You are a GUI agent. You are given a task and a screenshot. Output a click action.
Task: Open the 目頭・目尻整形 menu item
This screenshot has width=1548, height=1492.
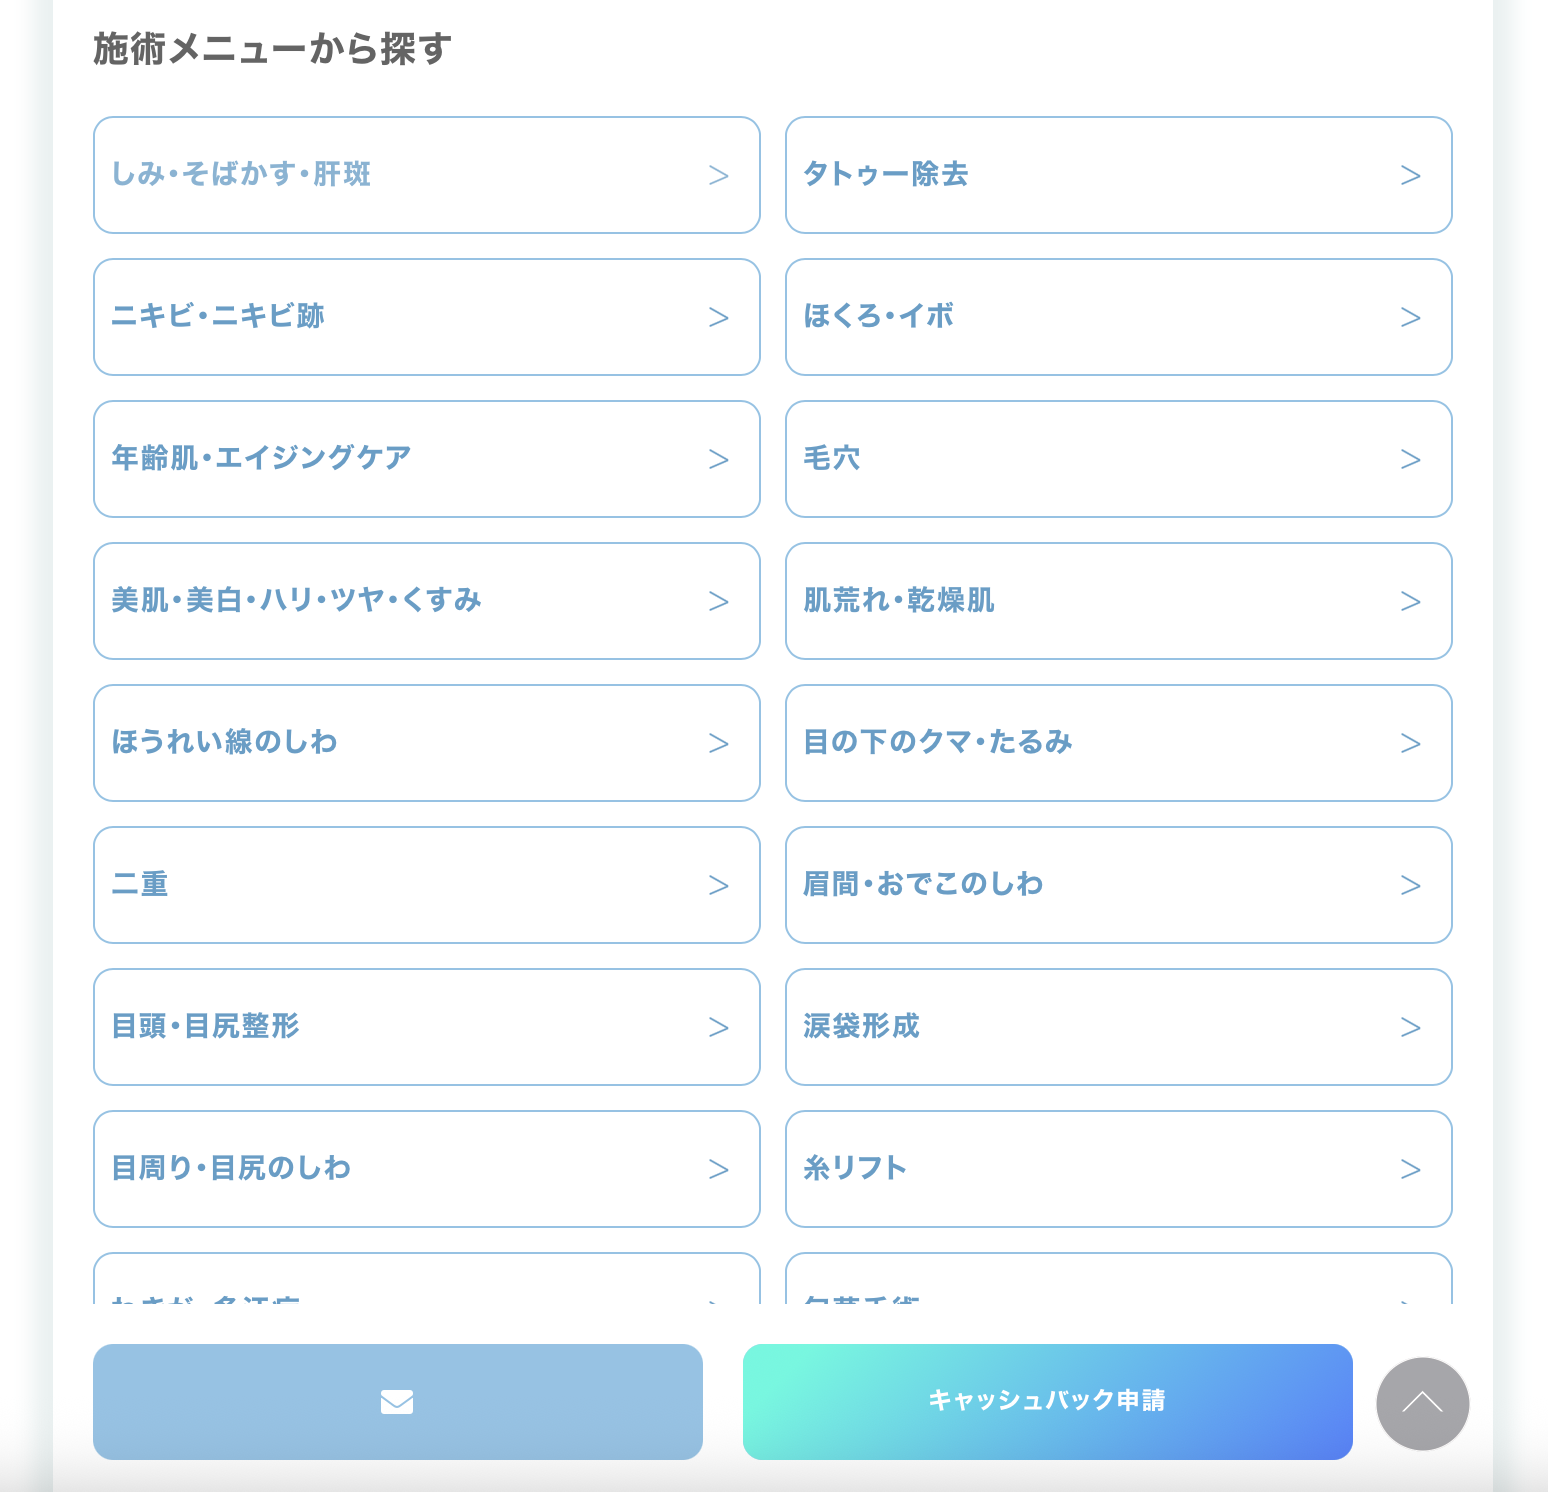pos(426,1027)
